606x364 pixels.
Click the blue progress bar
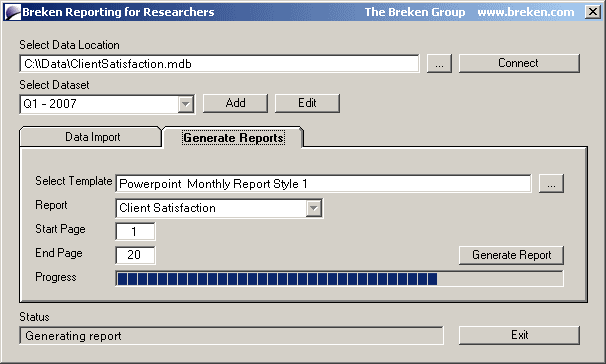(339, 279)
